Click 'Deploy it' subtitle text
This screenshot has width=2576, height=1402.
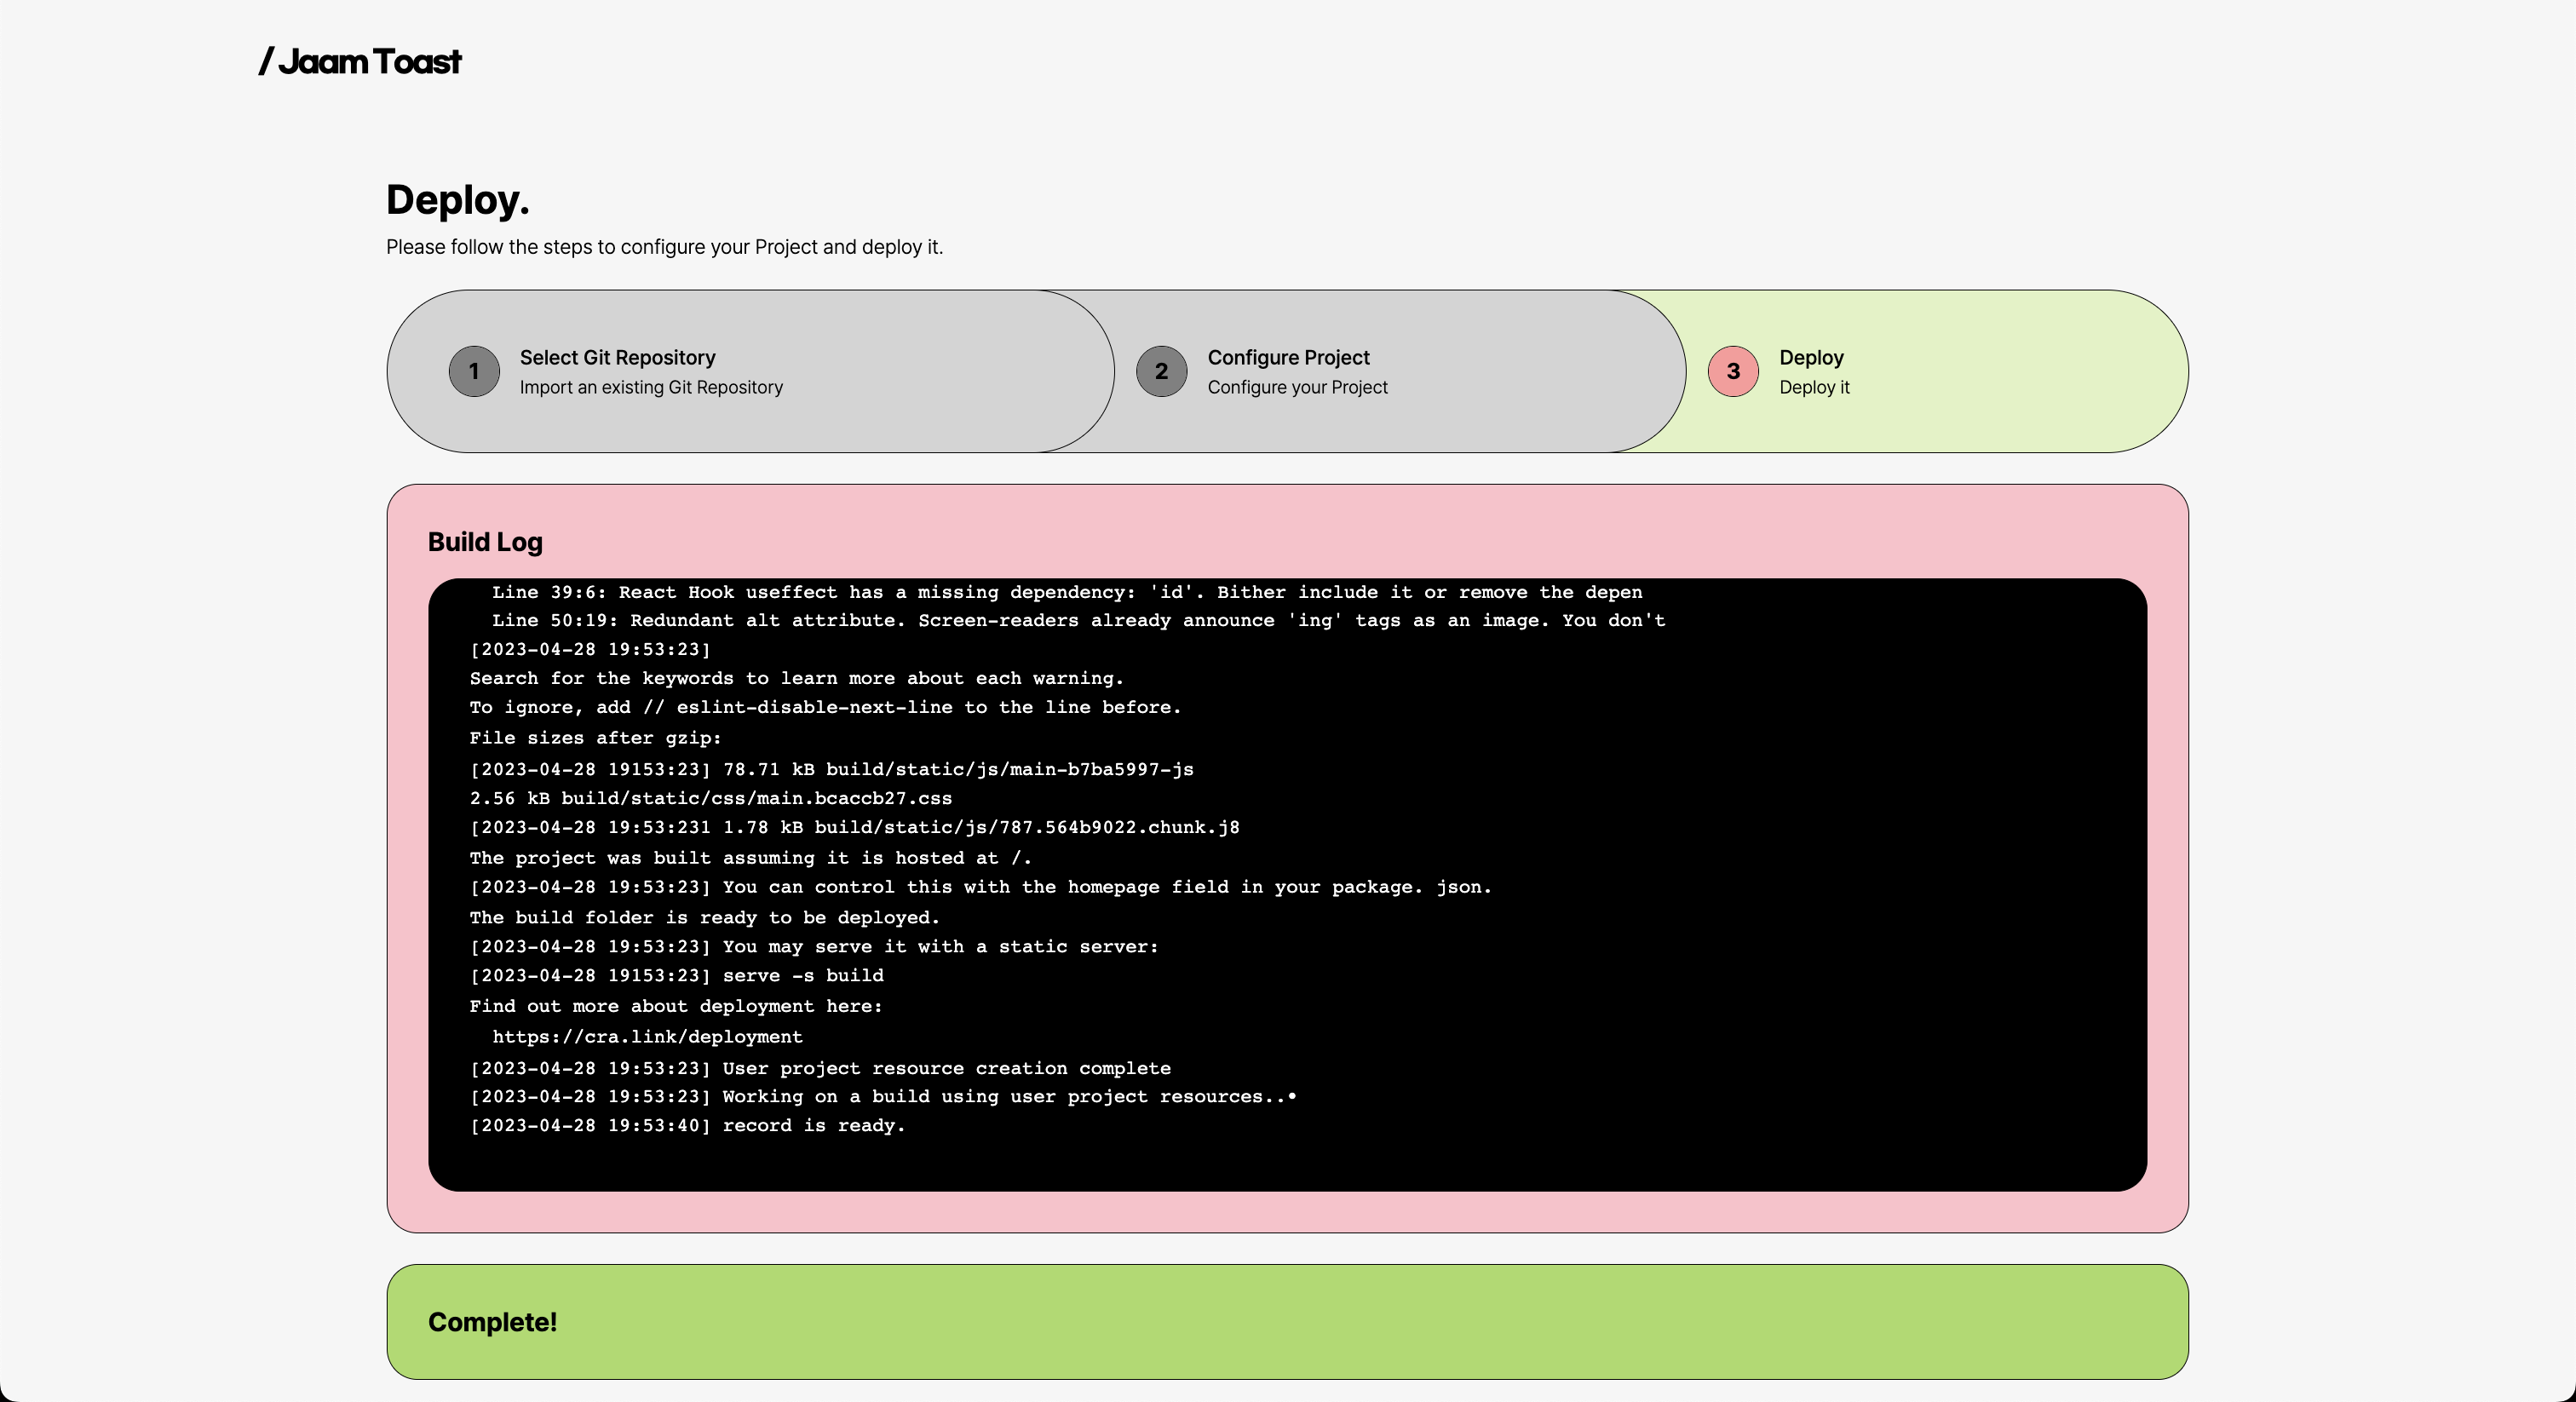pos(1814,387)
